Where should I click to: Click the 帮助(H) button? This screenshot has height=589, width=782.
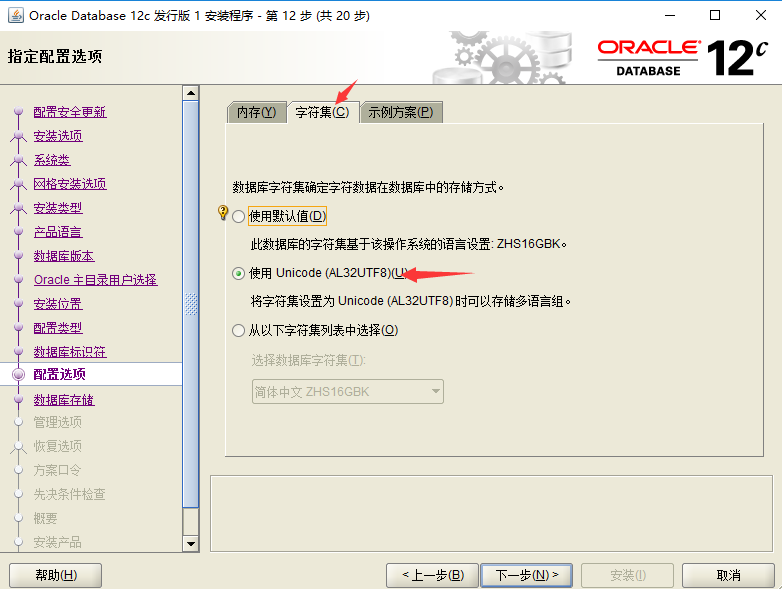(x=55, y=576)
